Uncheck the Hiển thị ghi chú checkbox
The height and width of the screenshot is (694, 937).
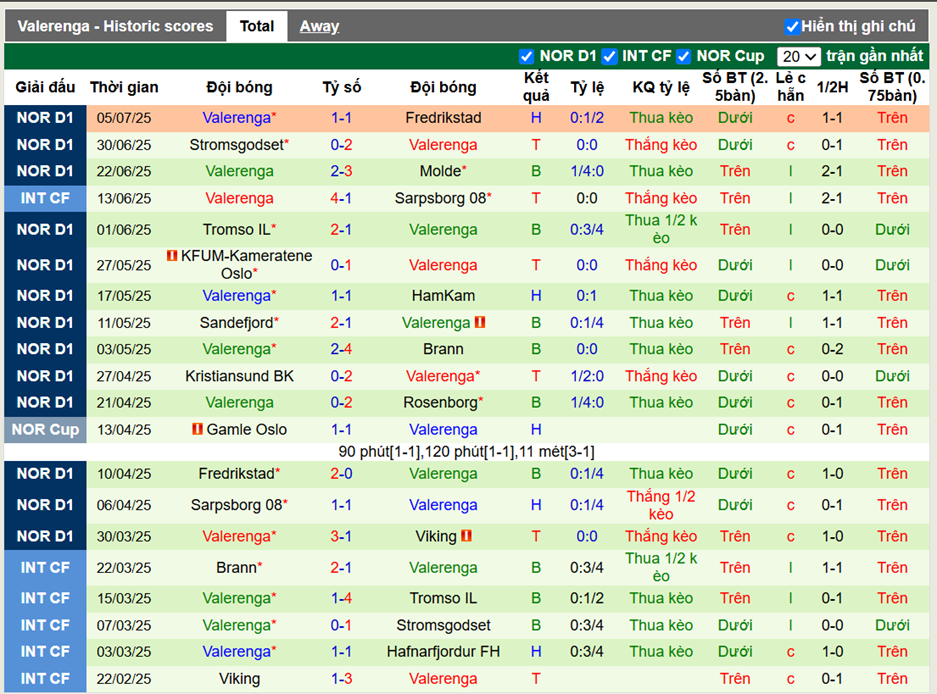tap(792, 26)
